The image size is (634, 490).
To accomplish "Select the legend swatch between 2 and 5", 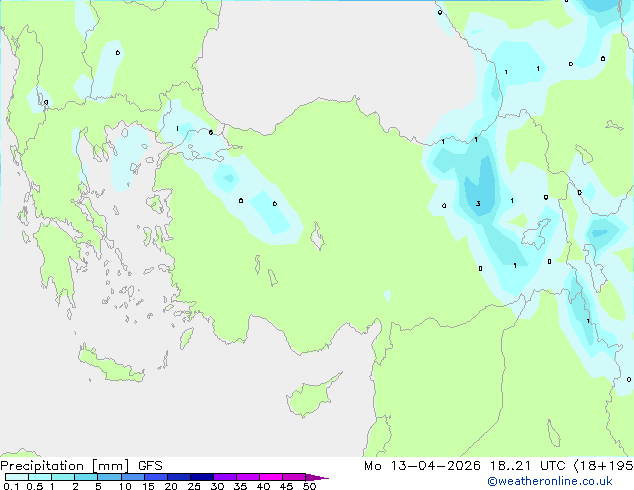I will pyautogui.click(x=86, y=477).
